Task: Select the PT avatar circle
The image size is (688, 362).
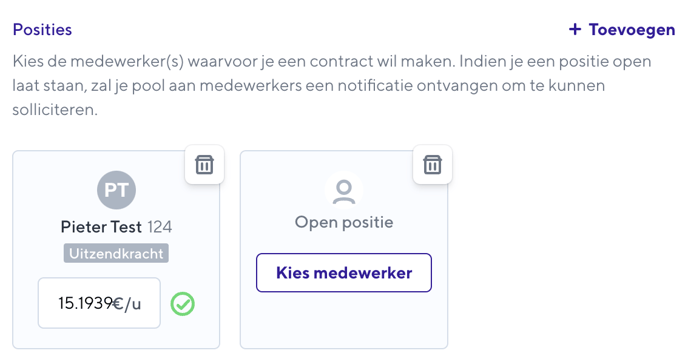Action: [x=116, y=190]
